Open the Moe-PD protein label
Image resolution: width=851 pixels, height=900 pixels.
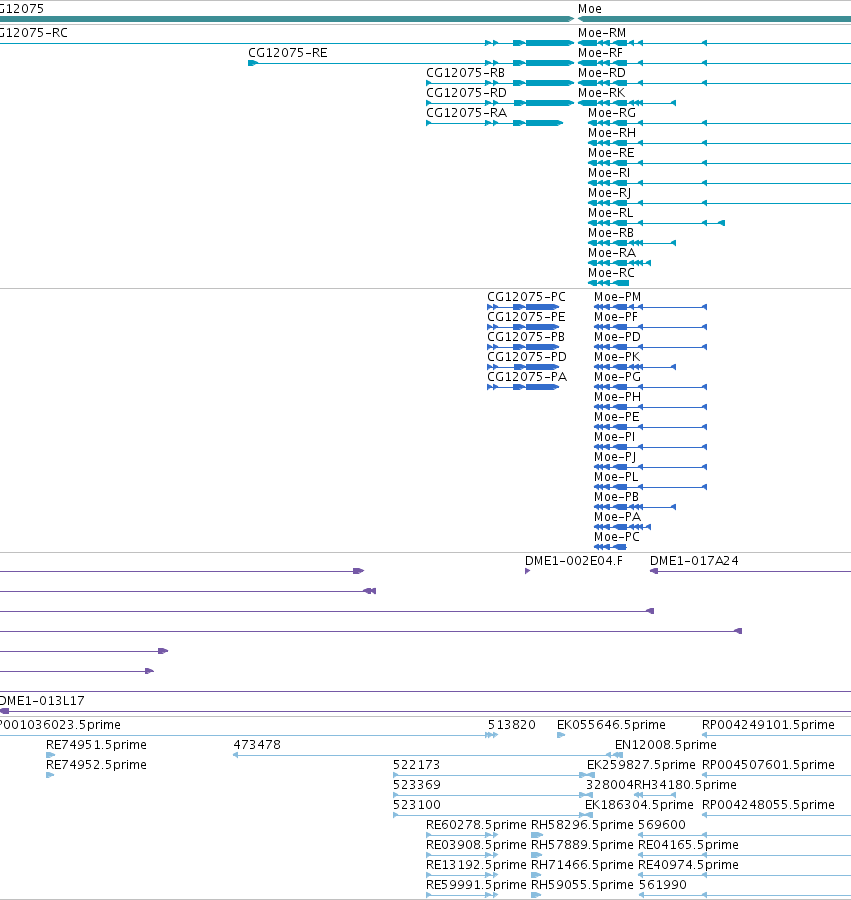point(617,338)
